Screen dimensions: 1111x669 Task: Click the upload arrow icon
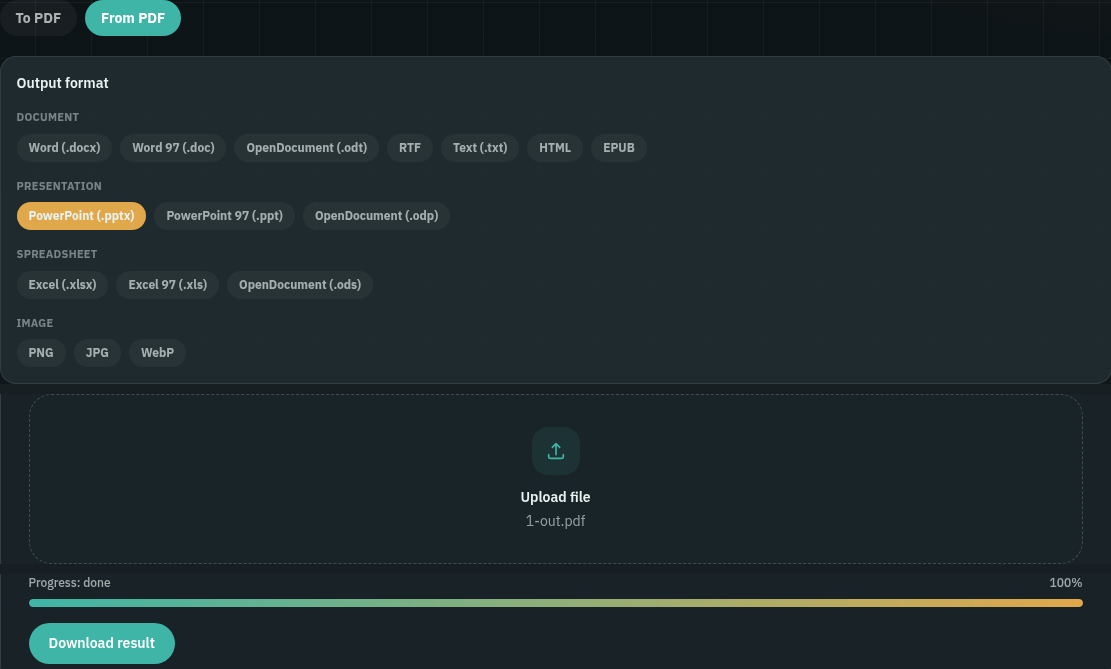click(x=556, y=451)
